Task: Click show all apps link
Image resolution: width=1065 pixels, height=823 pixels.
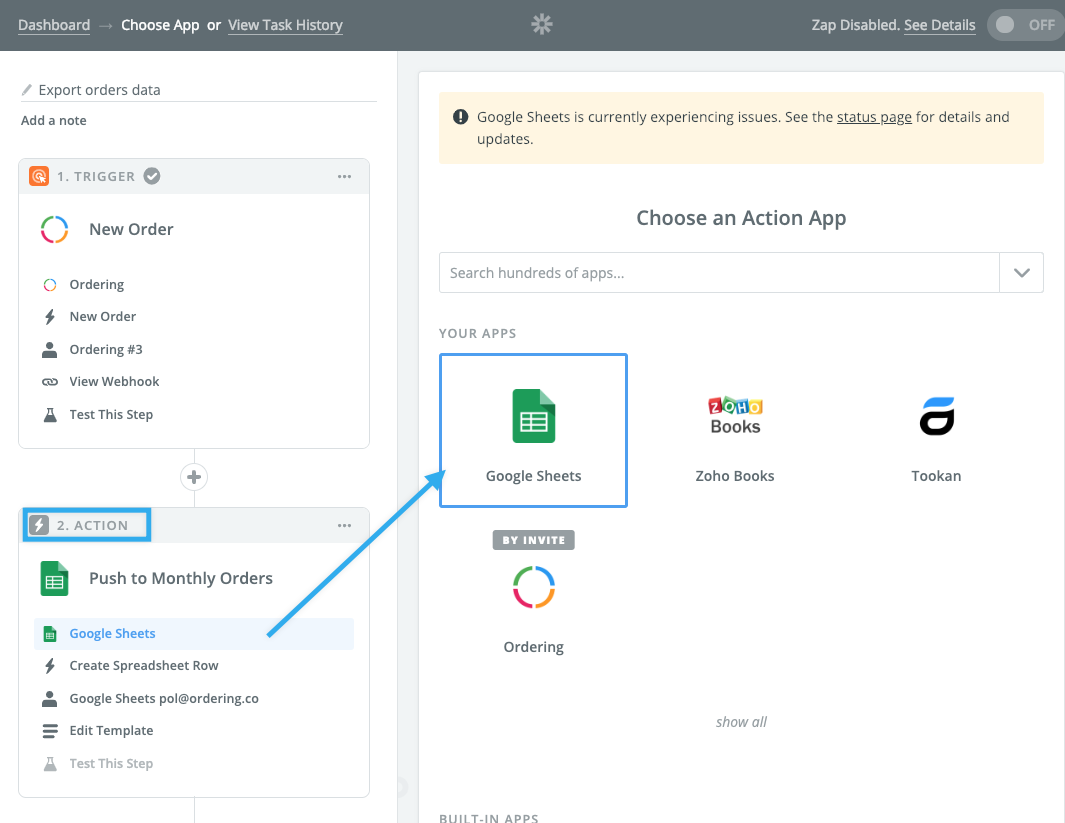Action: click(x=741, y=722)
